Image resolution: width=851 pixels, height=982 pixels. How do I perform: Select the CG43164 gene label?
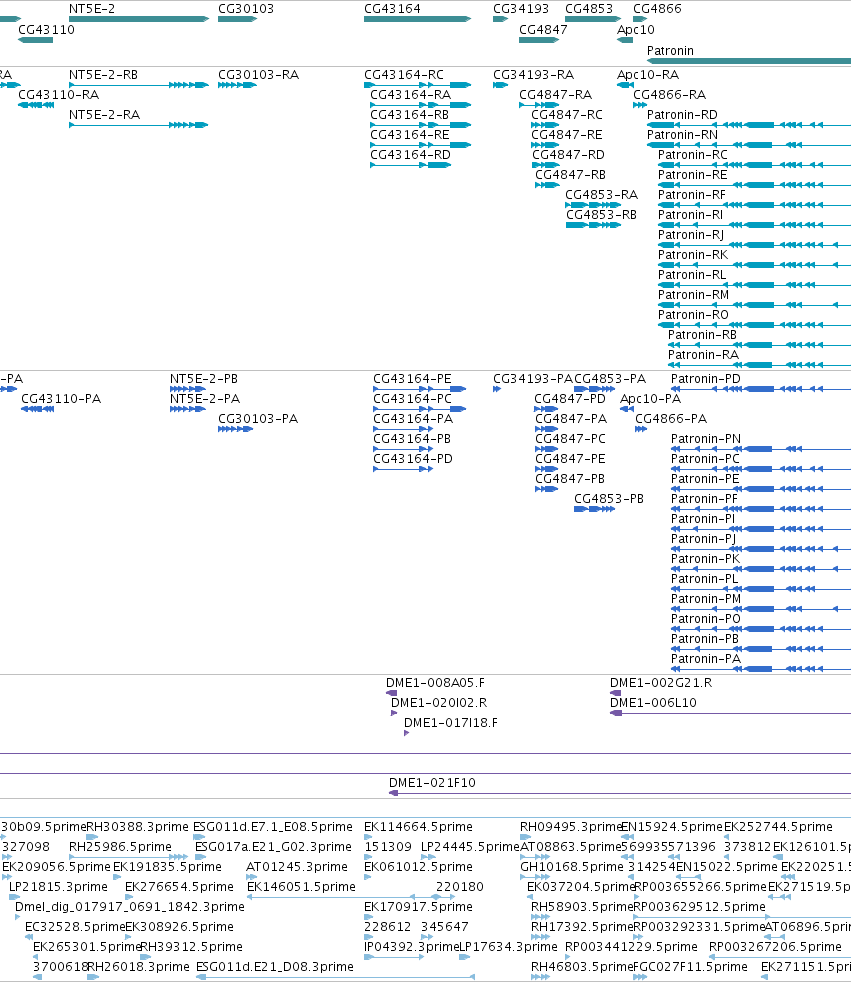tap(392, 9)
